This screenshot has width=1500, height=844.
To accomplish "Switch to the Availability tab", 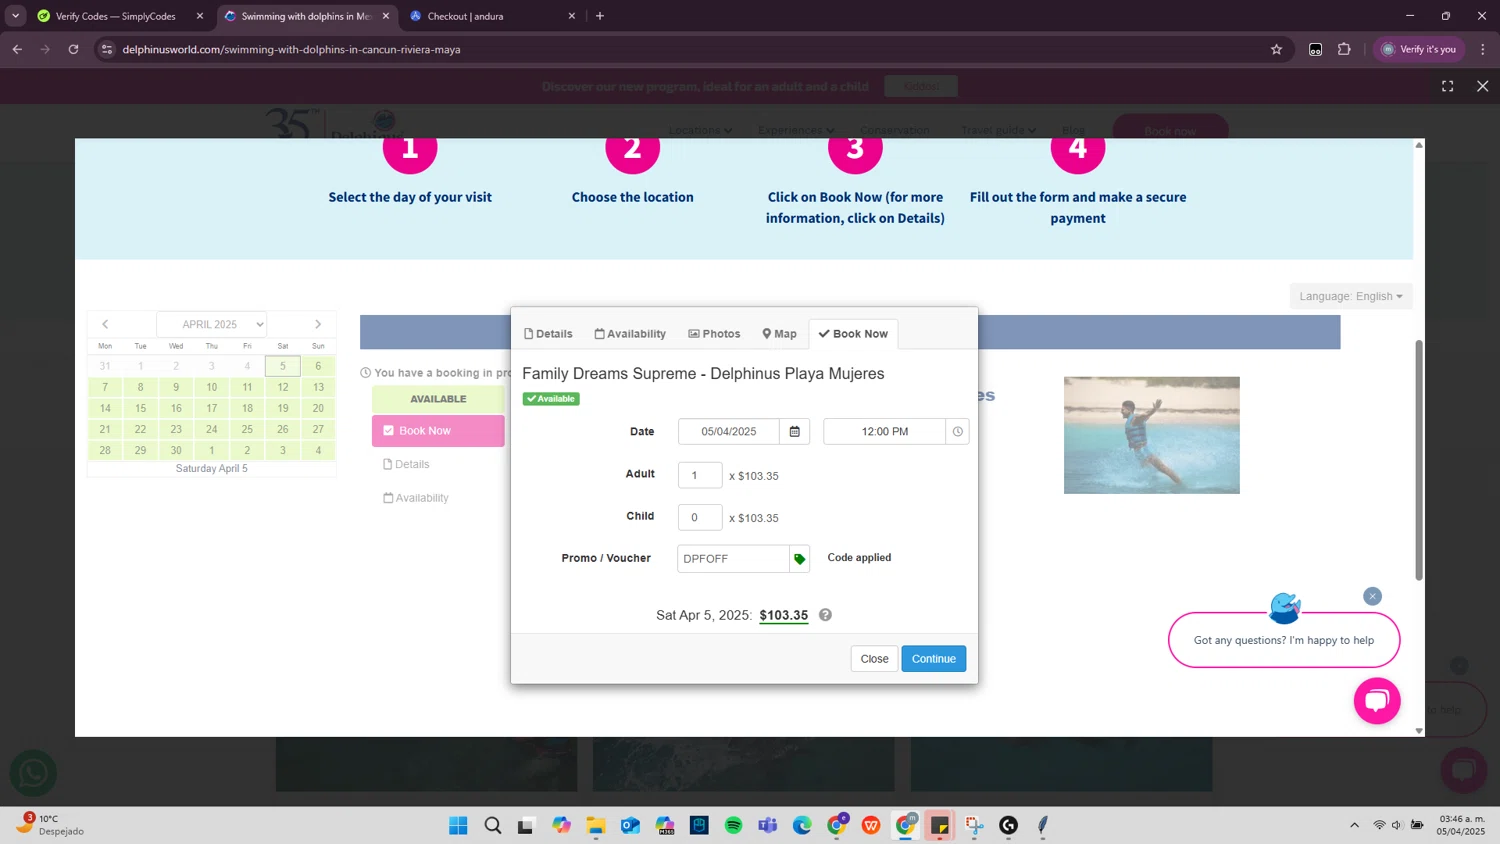I will point(630,334).
